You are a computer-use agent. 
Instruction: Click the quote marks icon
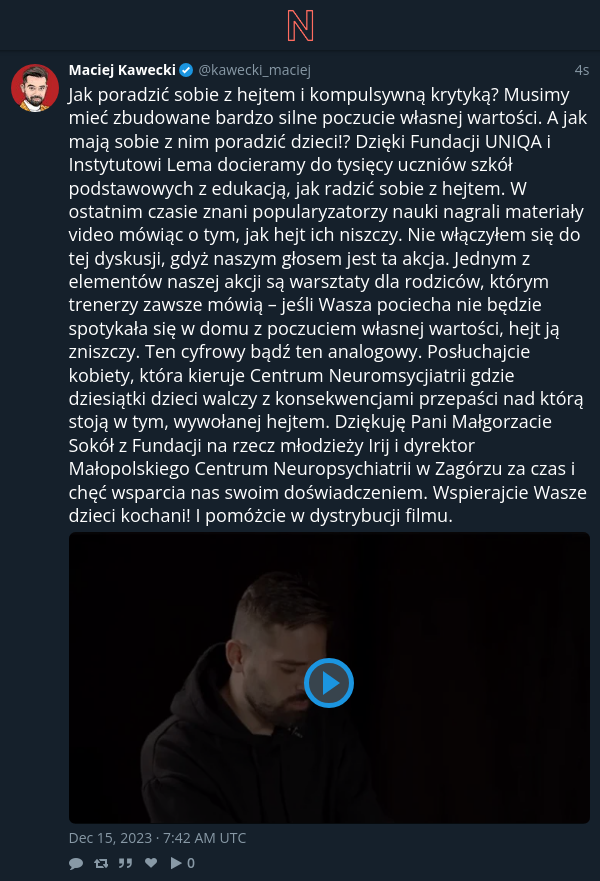pos(126,863)
